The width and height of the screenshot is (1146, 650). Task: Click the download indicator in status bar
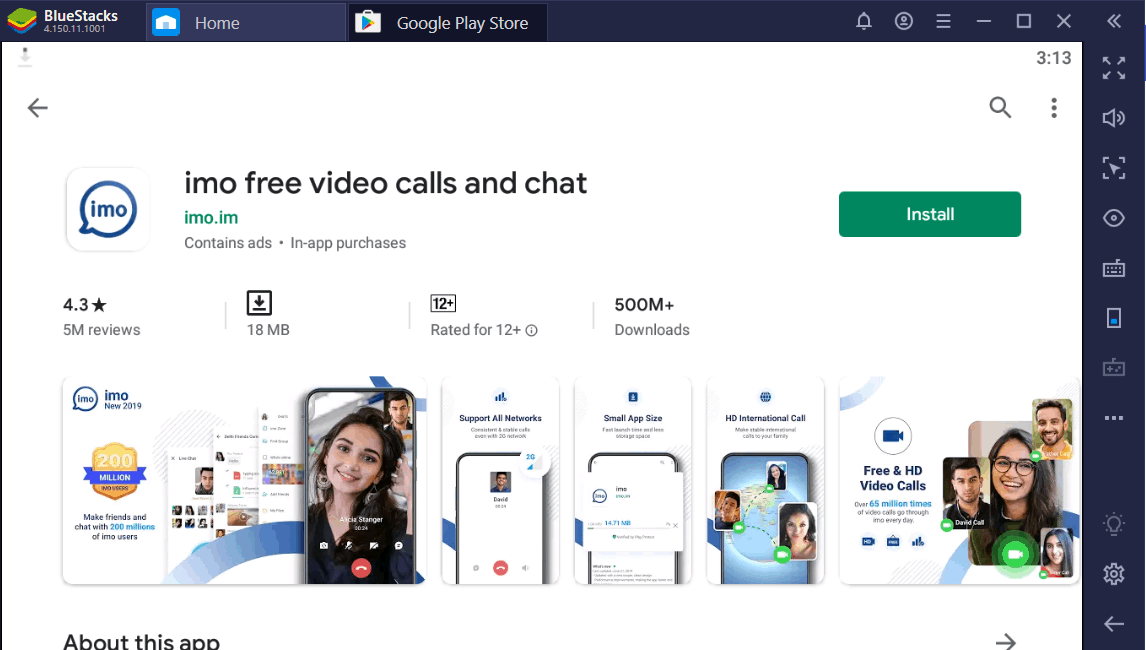[x=25, y=57]
